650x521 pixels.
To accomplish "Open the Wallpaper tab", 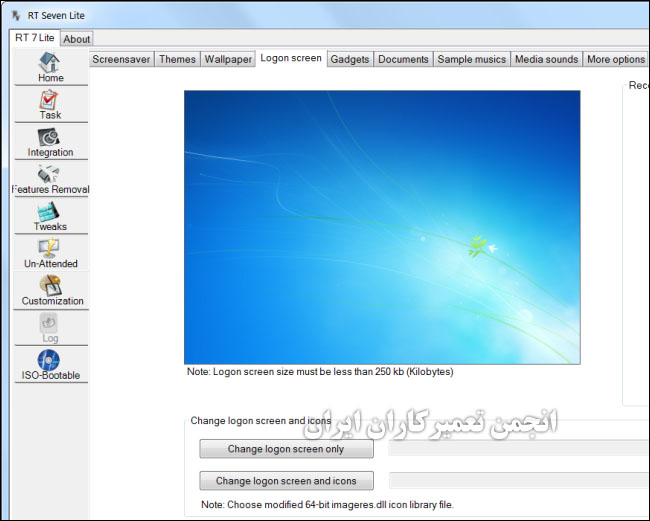I will [x=228, y=59].
